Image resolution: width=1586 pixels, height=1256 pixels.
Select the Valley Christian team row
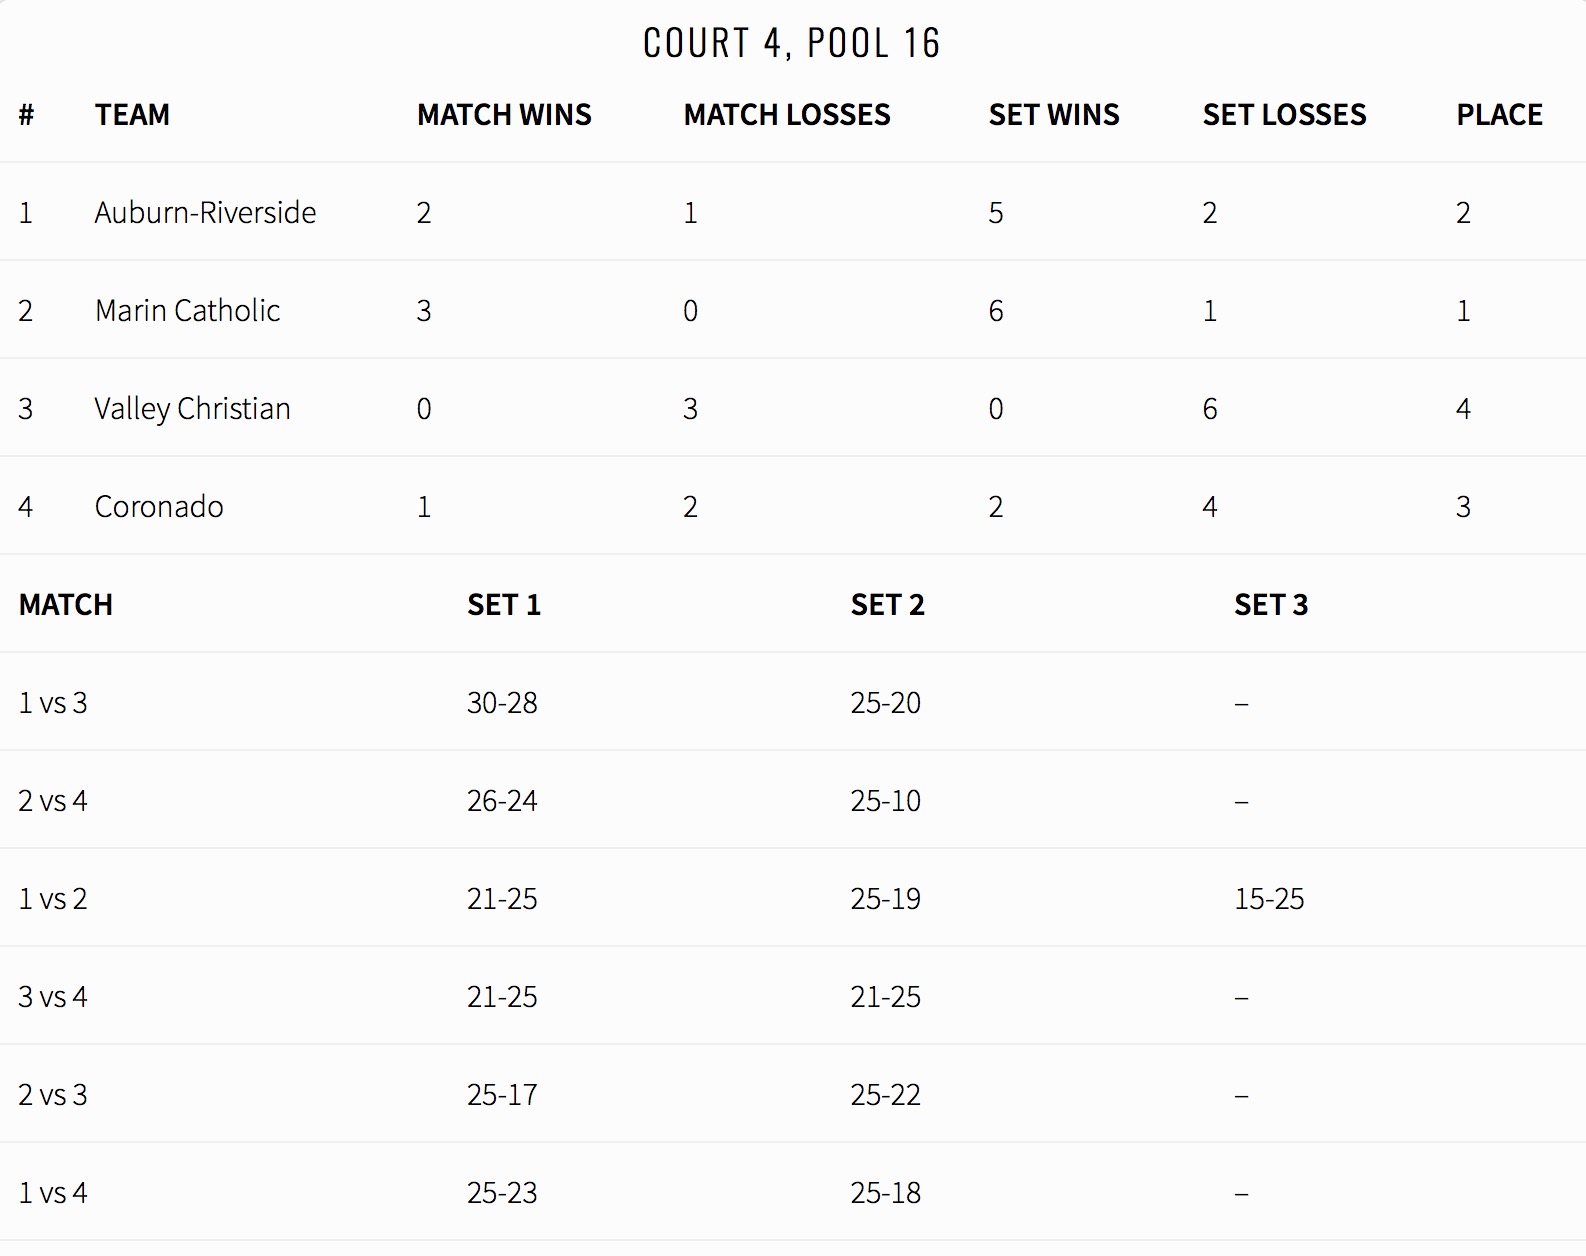793,408
